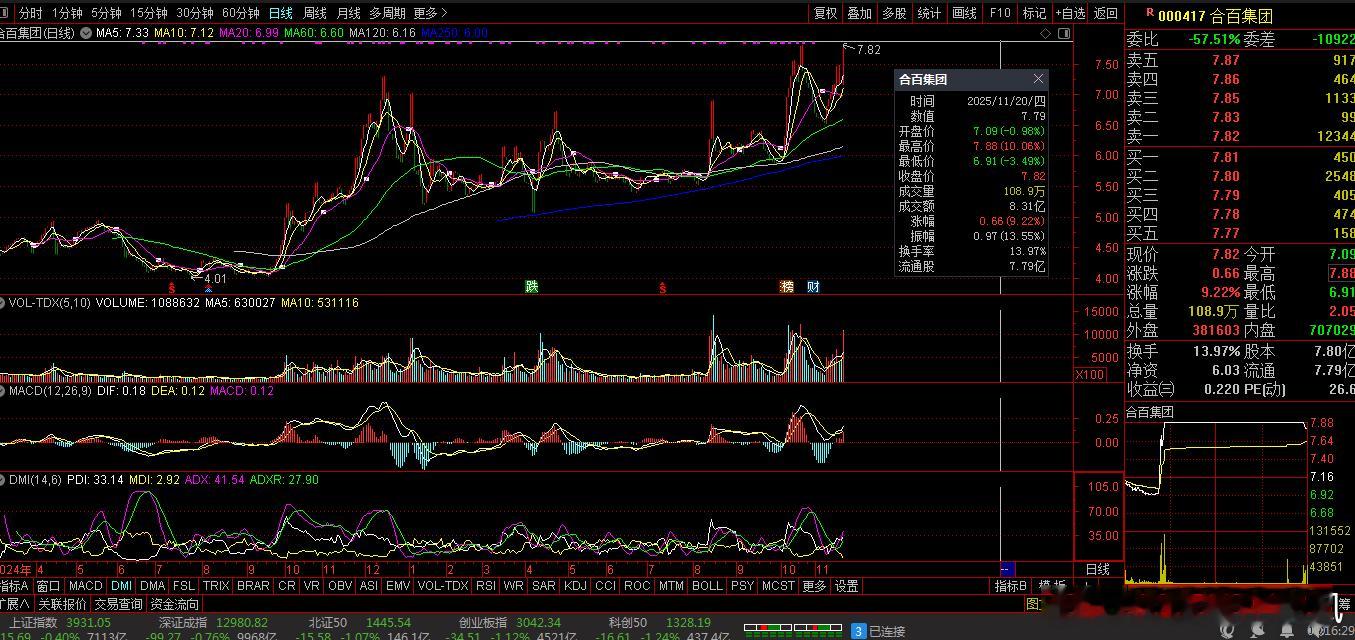Select the ASI indicator
Image resolution: width=1355 pixels, height=640 pixels.
pos(369,586)
